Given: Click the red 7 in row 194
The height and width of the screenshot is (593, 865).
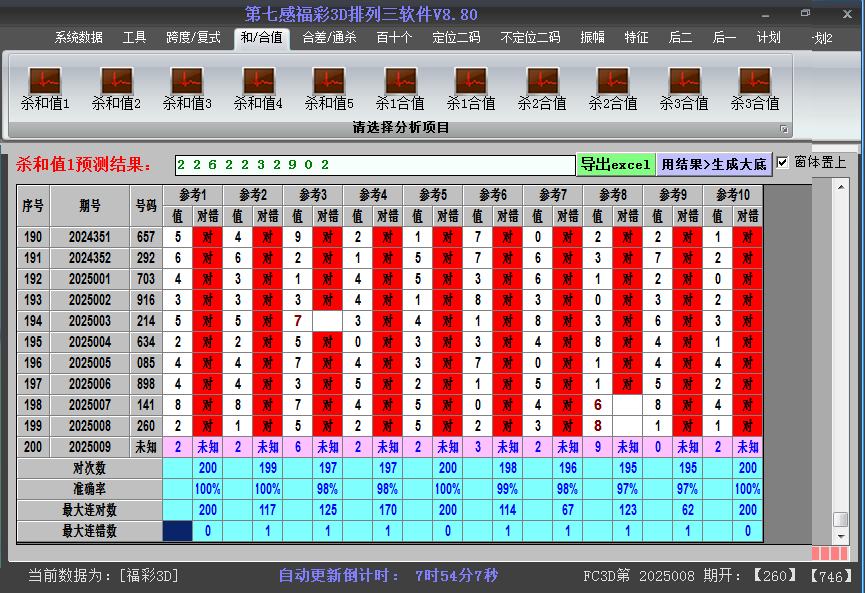Looking at the screenshot, I should (x=298, y=321).
